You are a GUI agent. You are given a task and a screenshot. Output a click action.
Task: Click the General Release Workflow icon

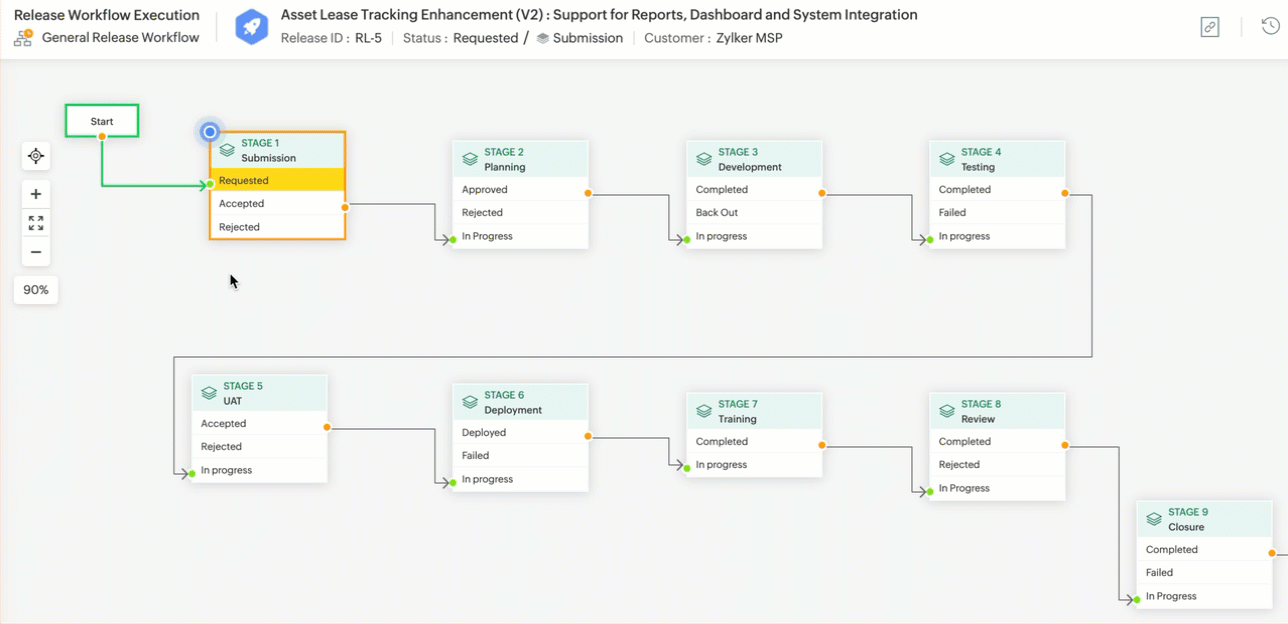23,38
